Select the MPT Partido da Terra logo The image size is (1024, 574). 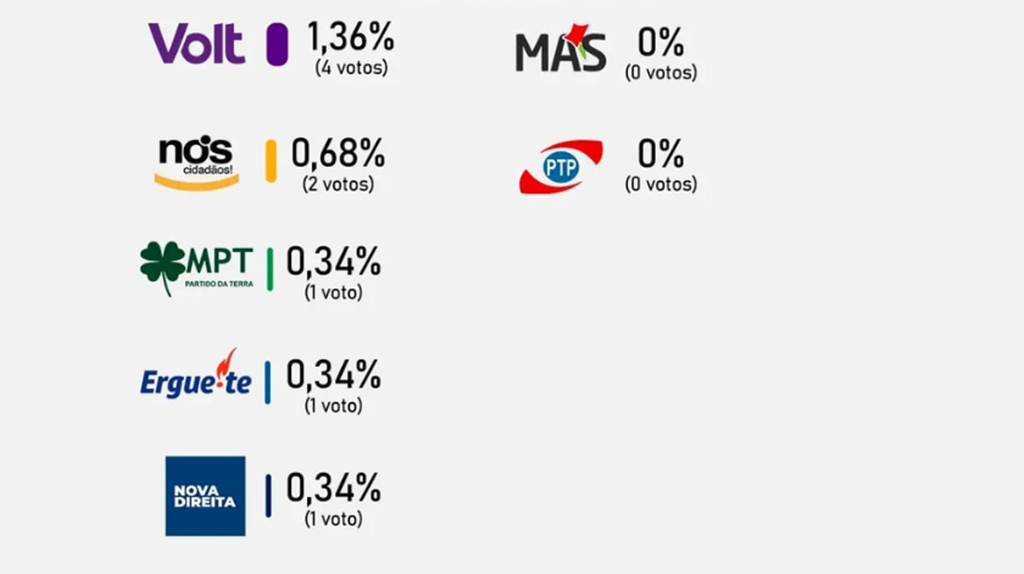196,267
